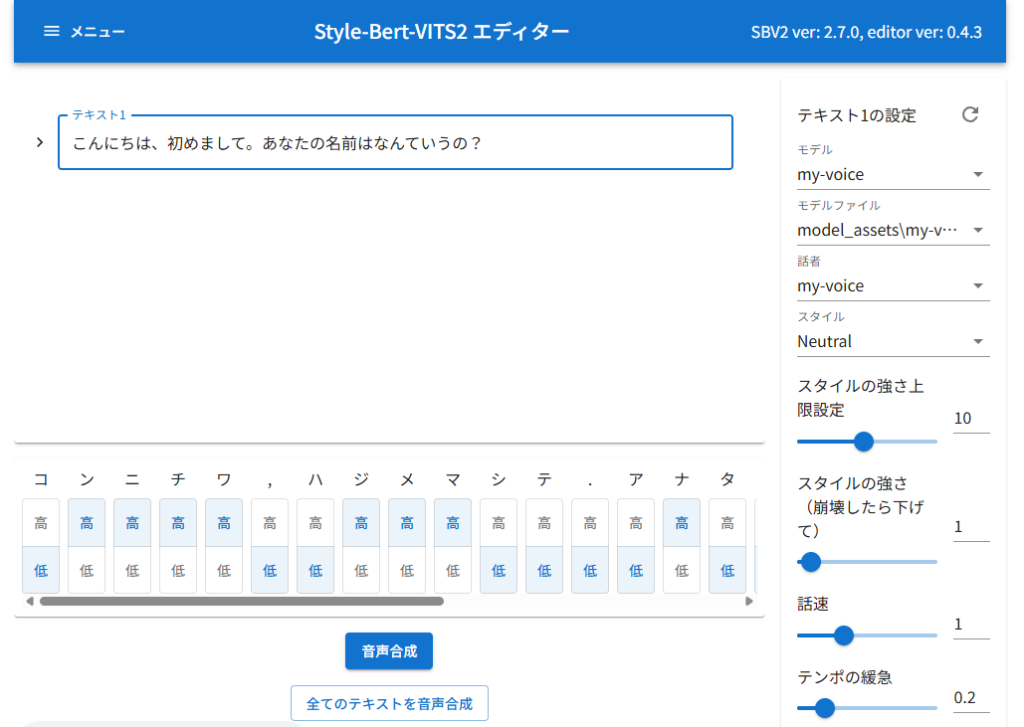Set ア accent to 高

pos(635,523)
